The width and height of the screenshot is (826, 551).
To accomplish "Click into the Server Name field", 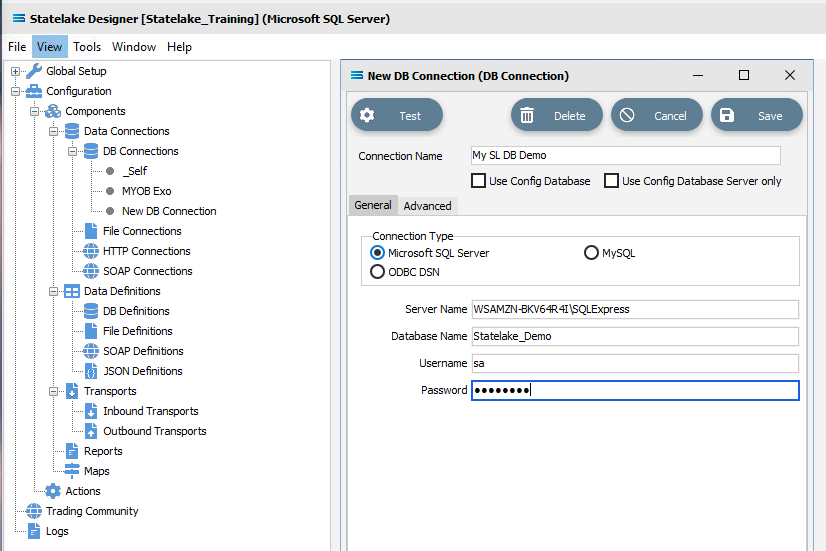I will [x=635, y=309].
